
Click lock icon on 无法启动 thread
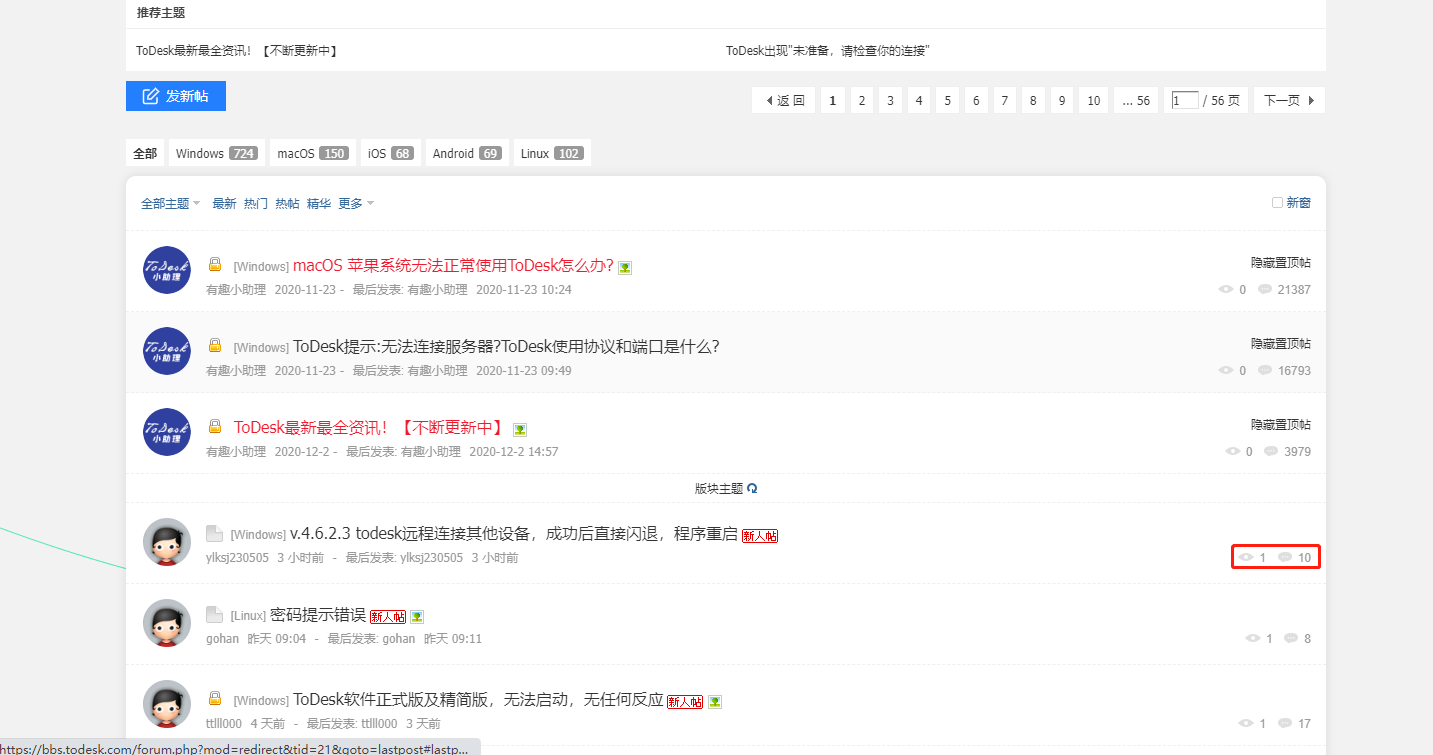pos(214,699)
